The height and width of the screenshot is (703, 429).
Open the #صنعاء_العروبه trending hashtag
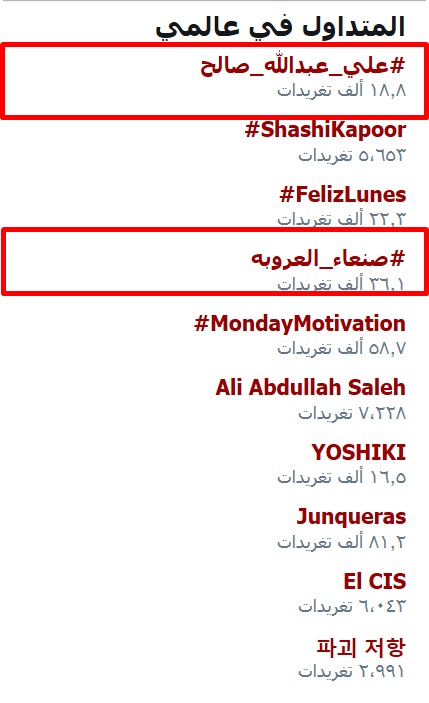328,259
